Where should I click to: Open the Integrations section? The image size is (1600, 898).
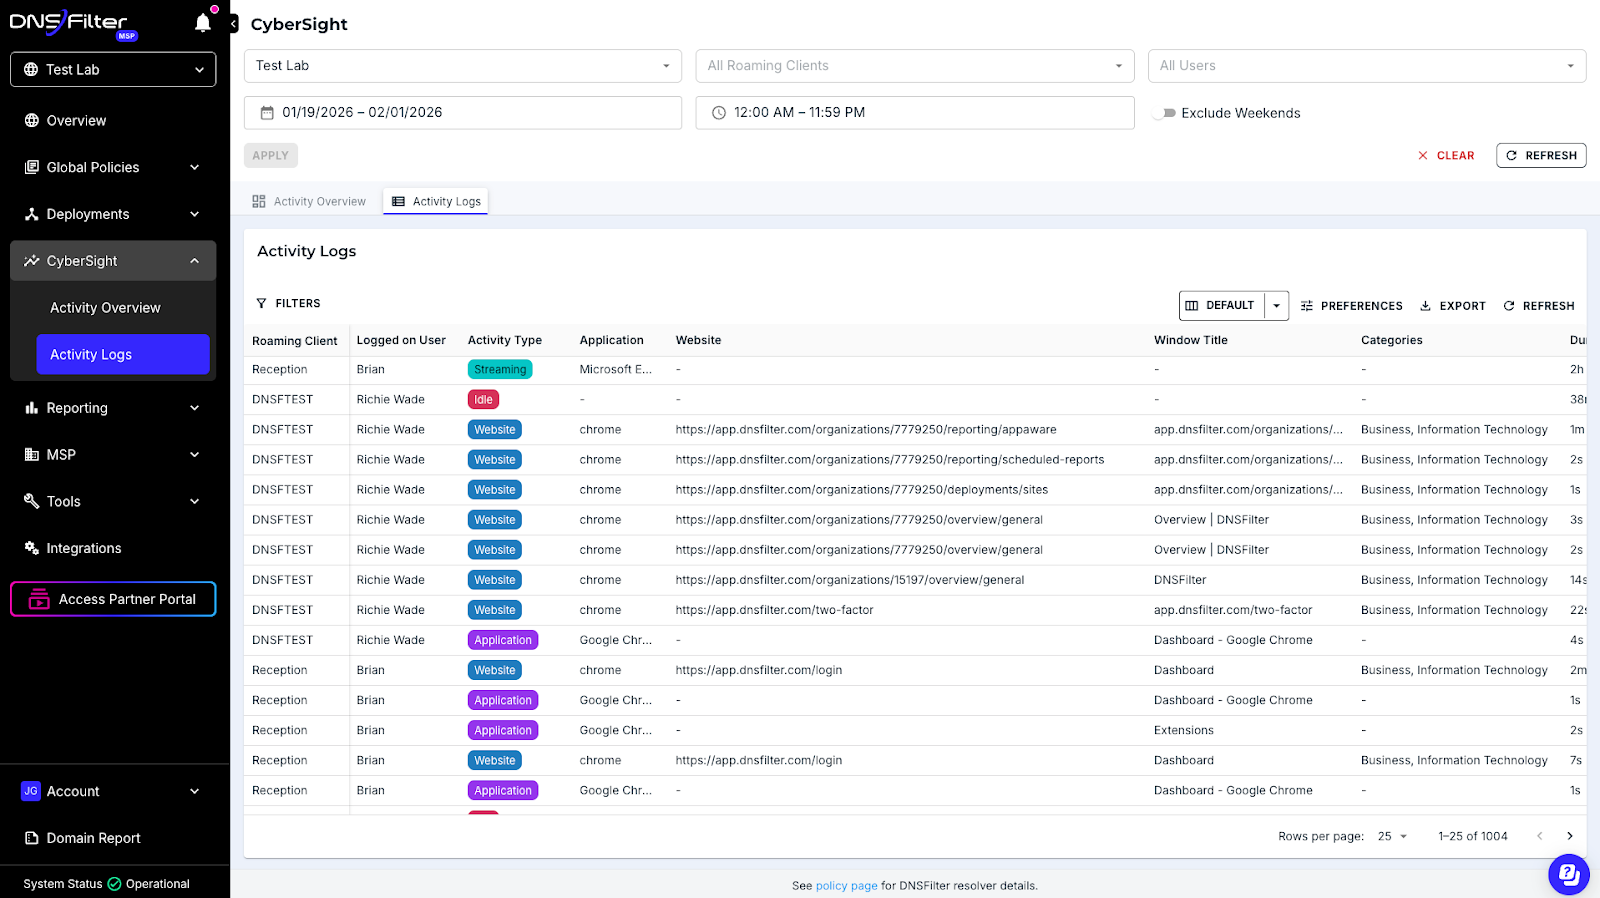tap(84, 548)
